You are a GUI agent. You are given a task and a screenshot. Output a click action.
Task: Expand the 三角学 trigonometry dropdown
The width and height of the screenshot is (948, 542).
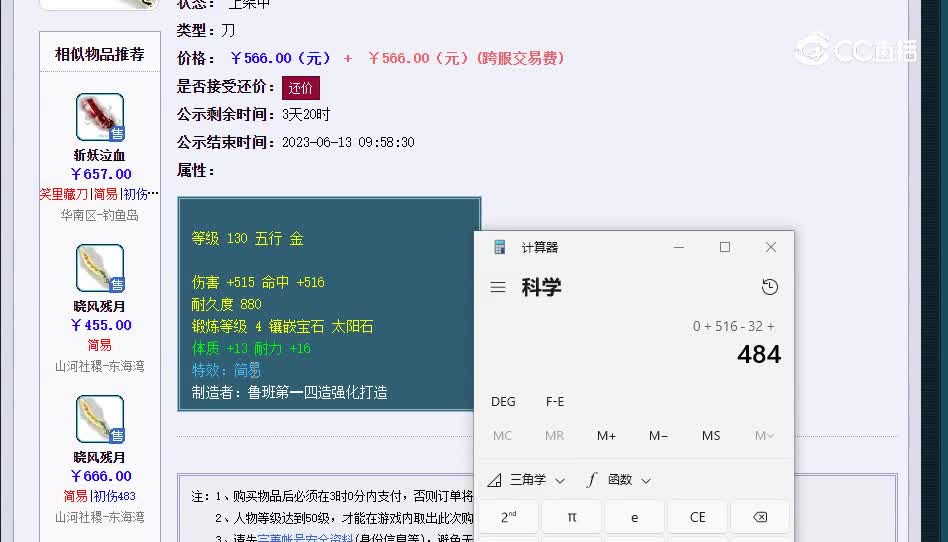pos(526,480)
